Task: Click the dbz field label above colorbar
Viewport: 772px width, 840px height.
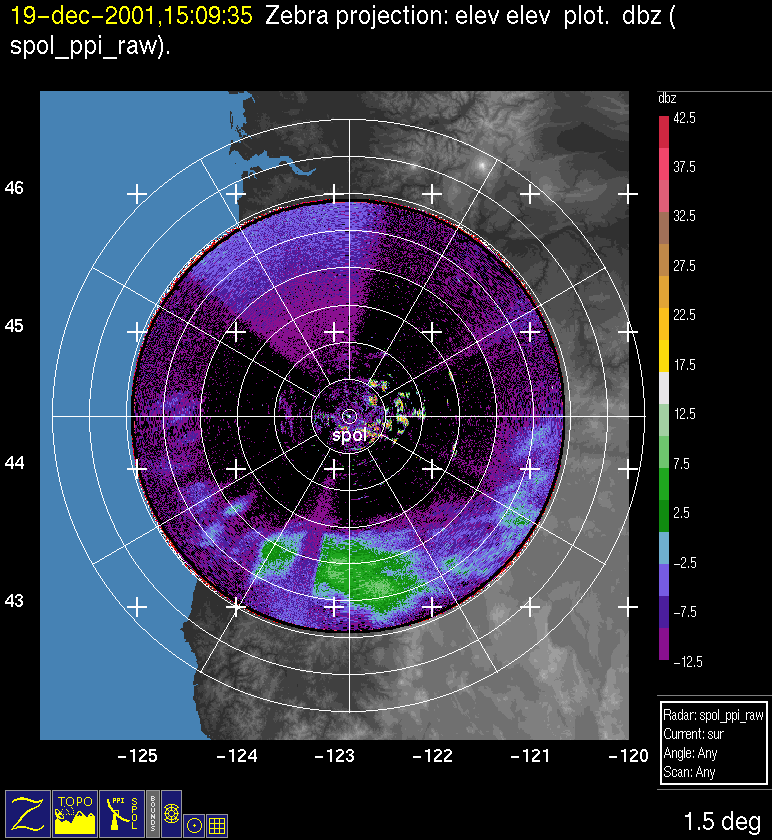Action: pyautogui.click(x=667, y=98)
